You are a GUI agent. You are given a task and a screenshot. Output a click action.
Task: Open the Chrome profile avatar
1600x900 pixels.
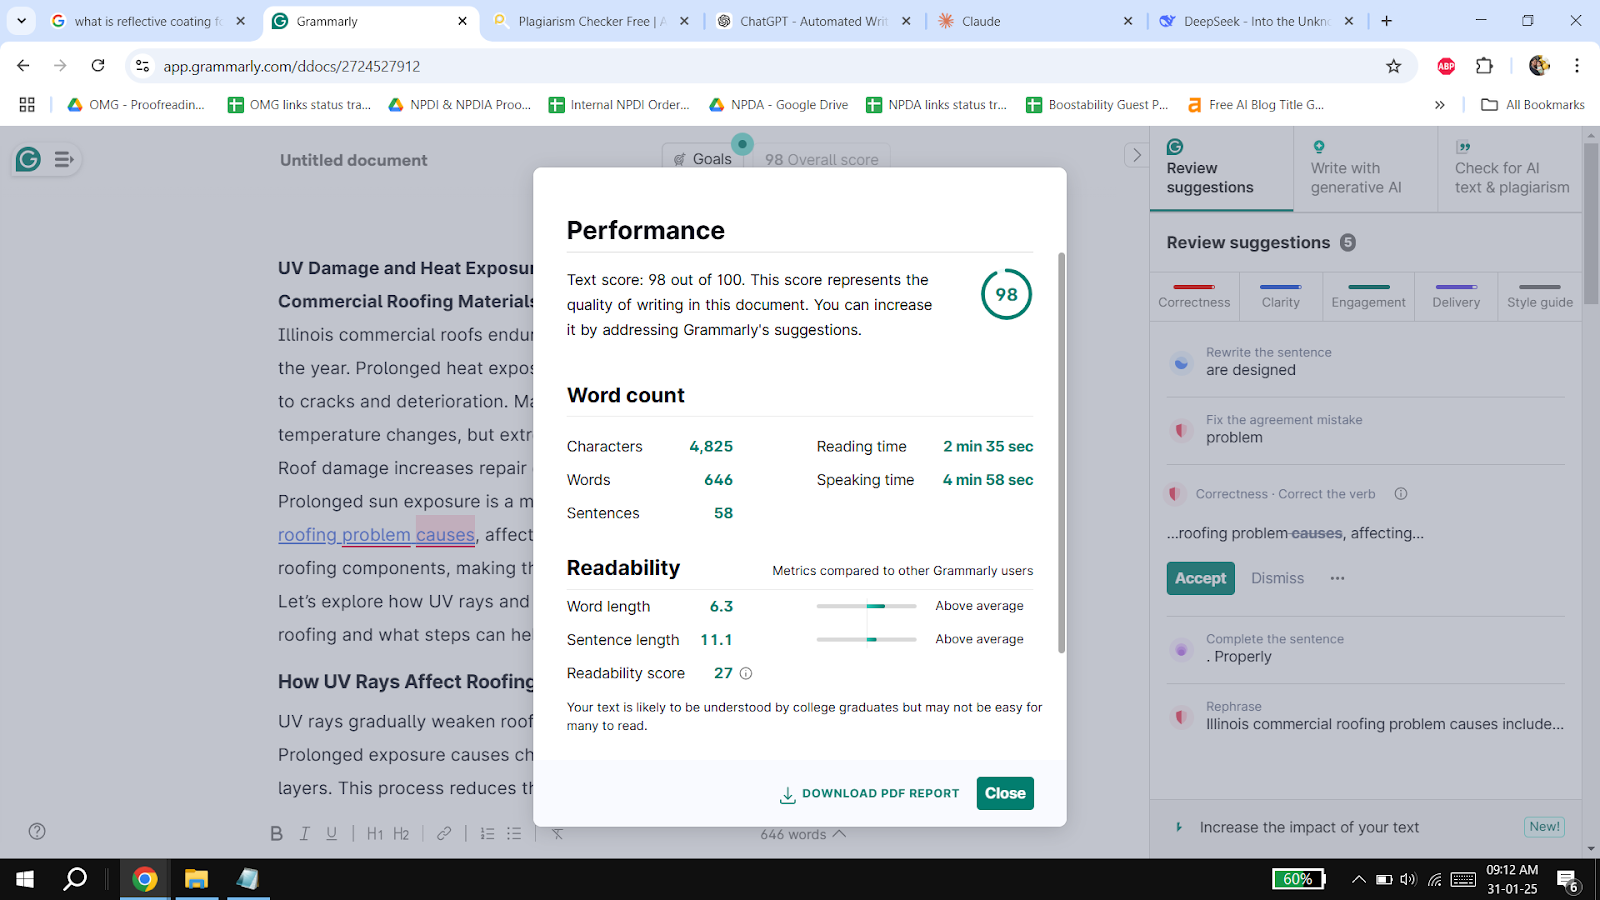1539,66
